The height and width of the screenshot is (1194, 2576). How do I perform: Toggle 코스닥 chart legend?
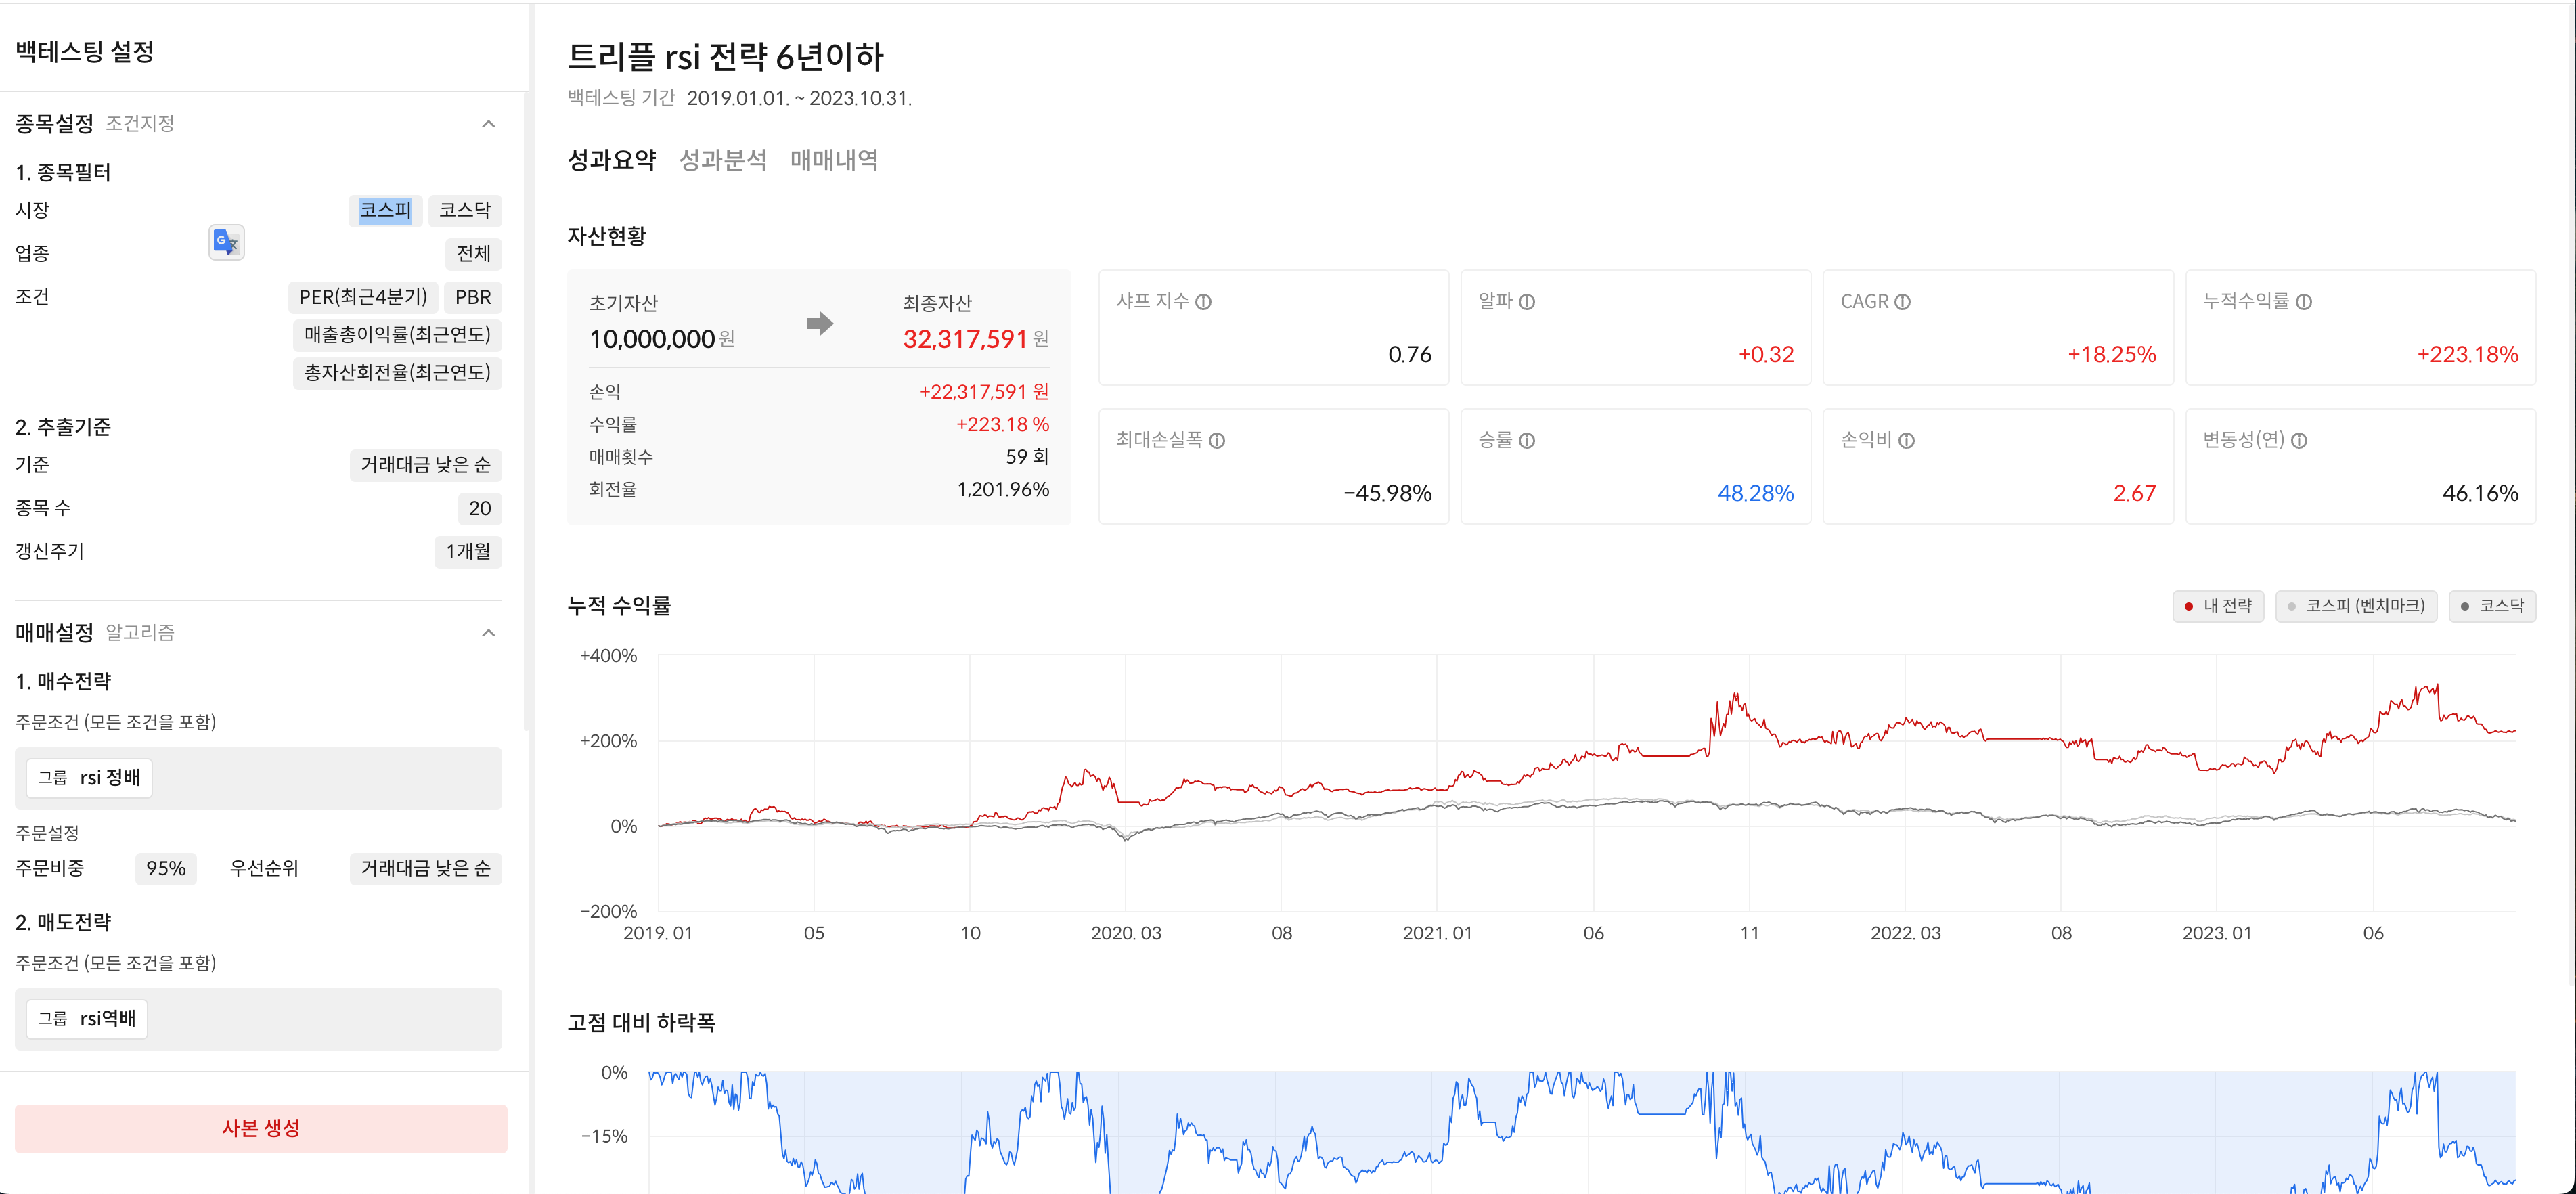pos(2491,606)
